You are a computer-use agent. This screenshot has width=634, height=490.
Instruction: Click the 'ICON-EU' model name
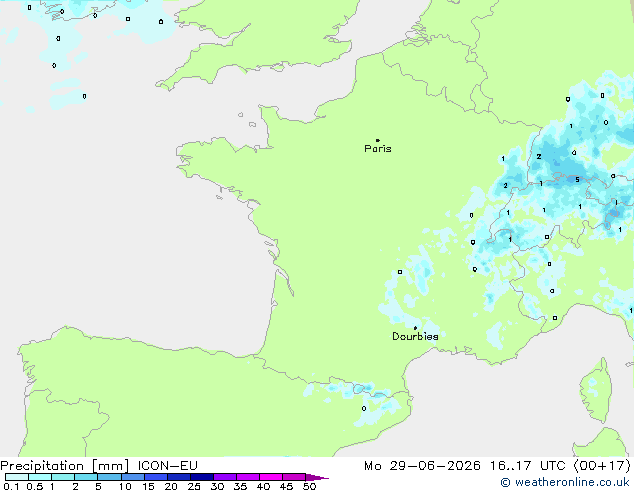167,466
